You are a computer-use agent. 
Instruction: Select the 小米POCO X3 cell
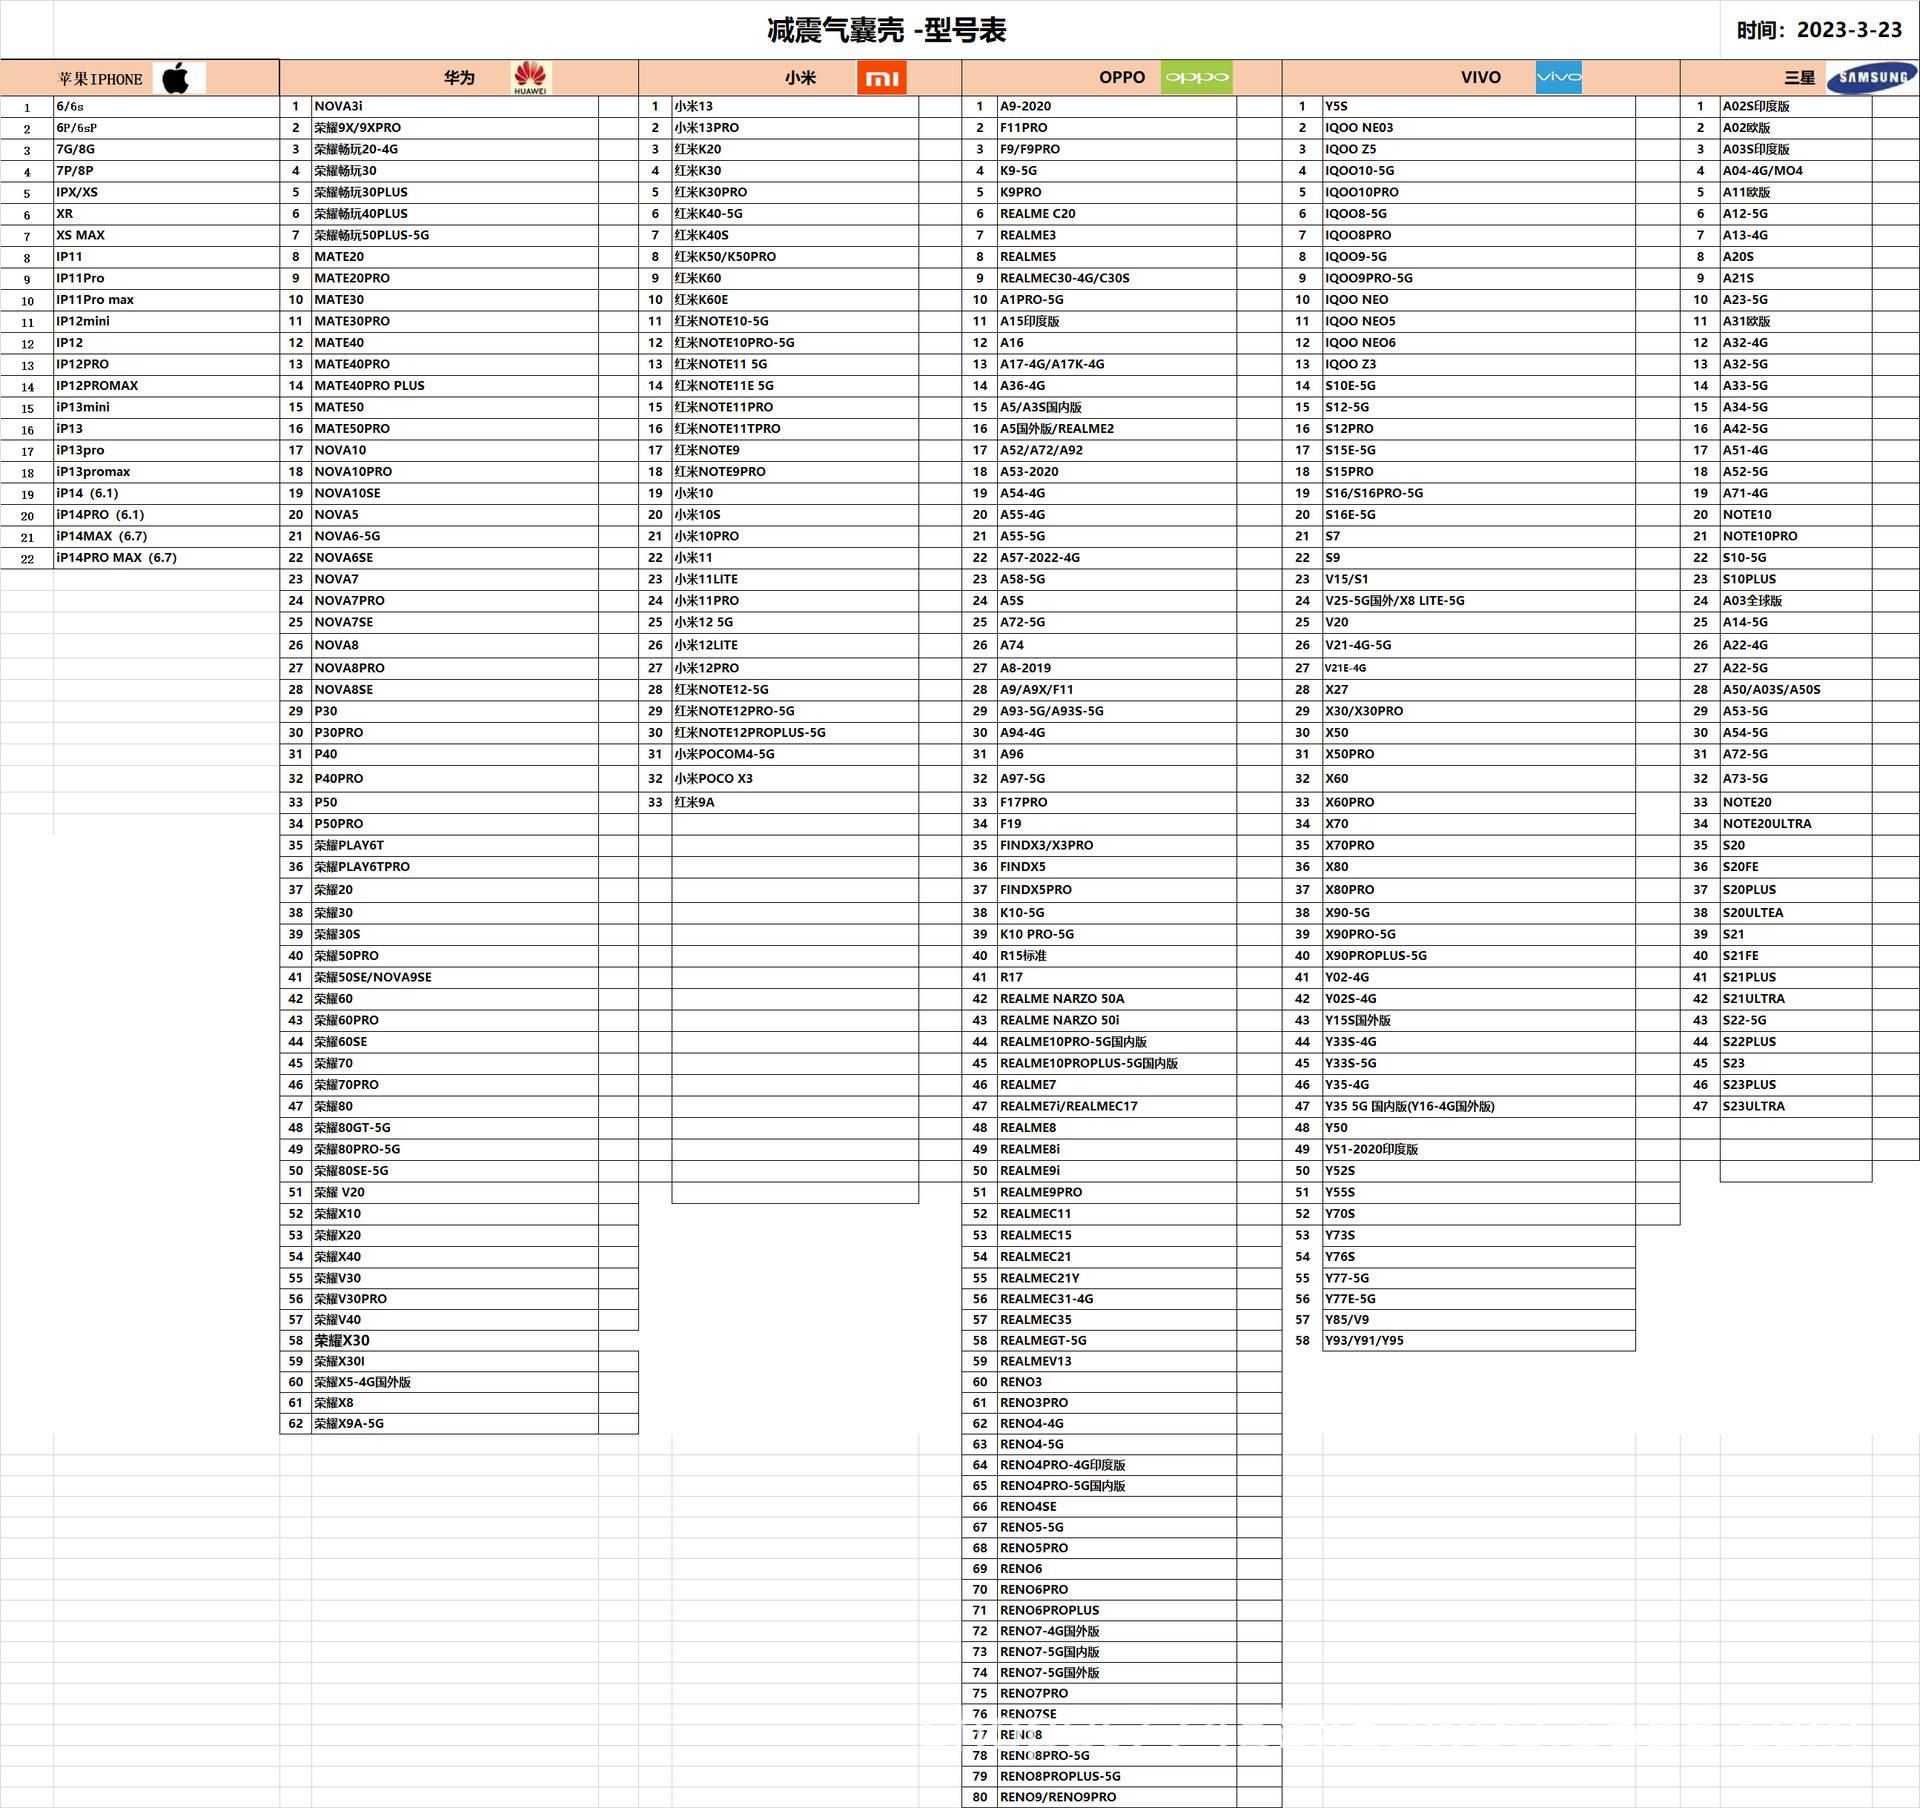(713, 779)
